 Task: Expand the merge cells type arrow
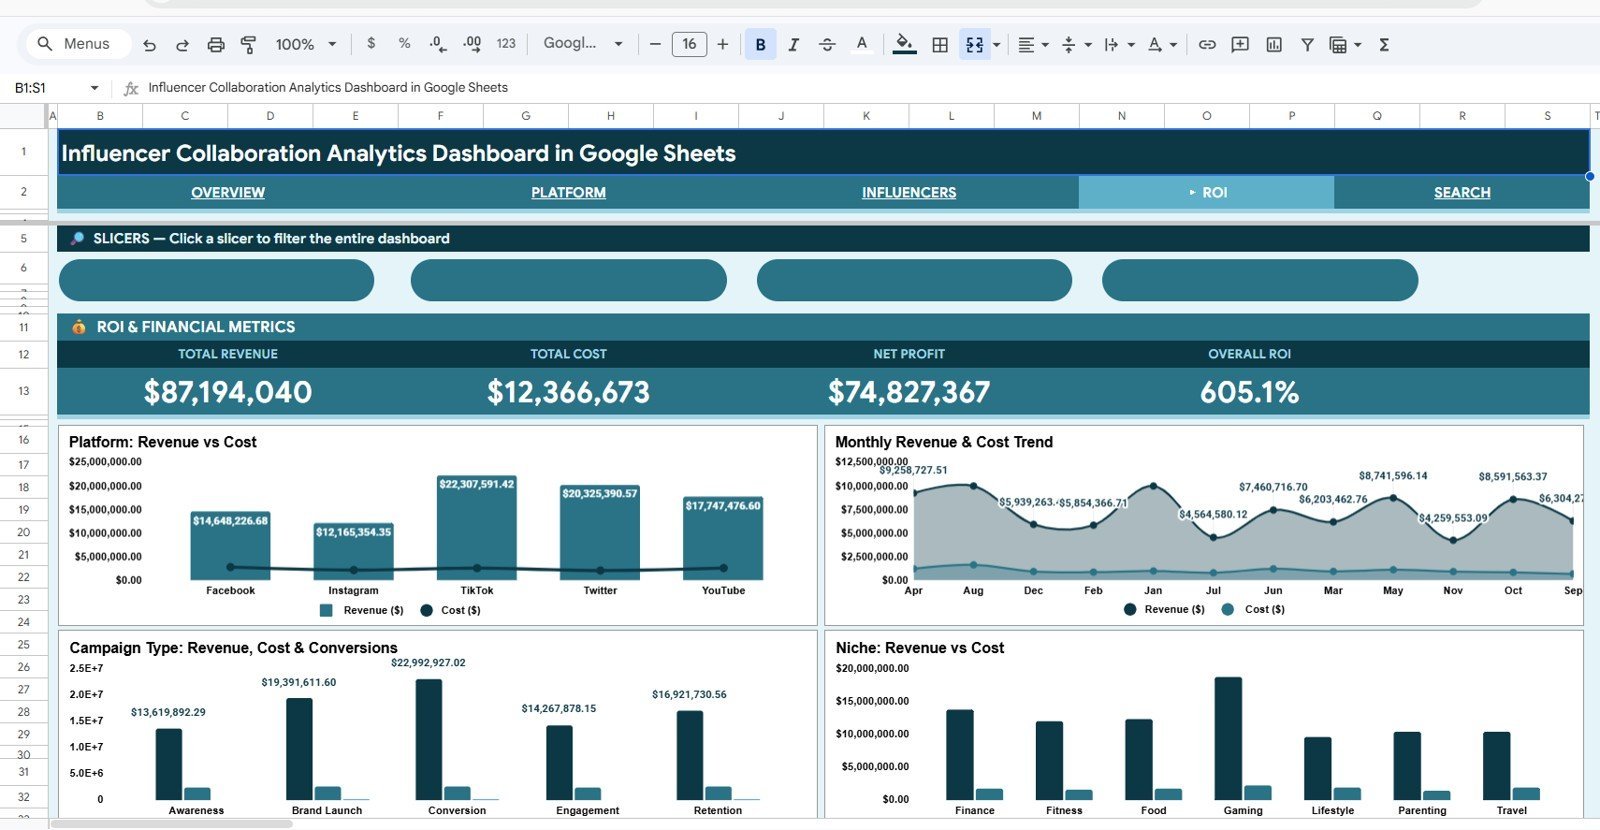(x=997, y=44)
